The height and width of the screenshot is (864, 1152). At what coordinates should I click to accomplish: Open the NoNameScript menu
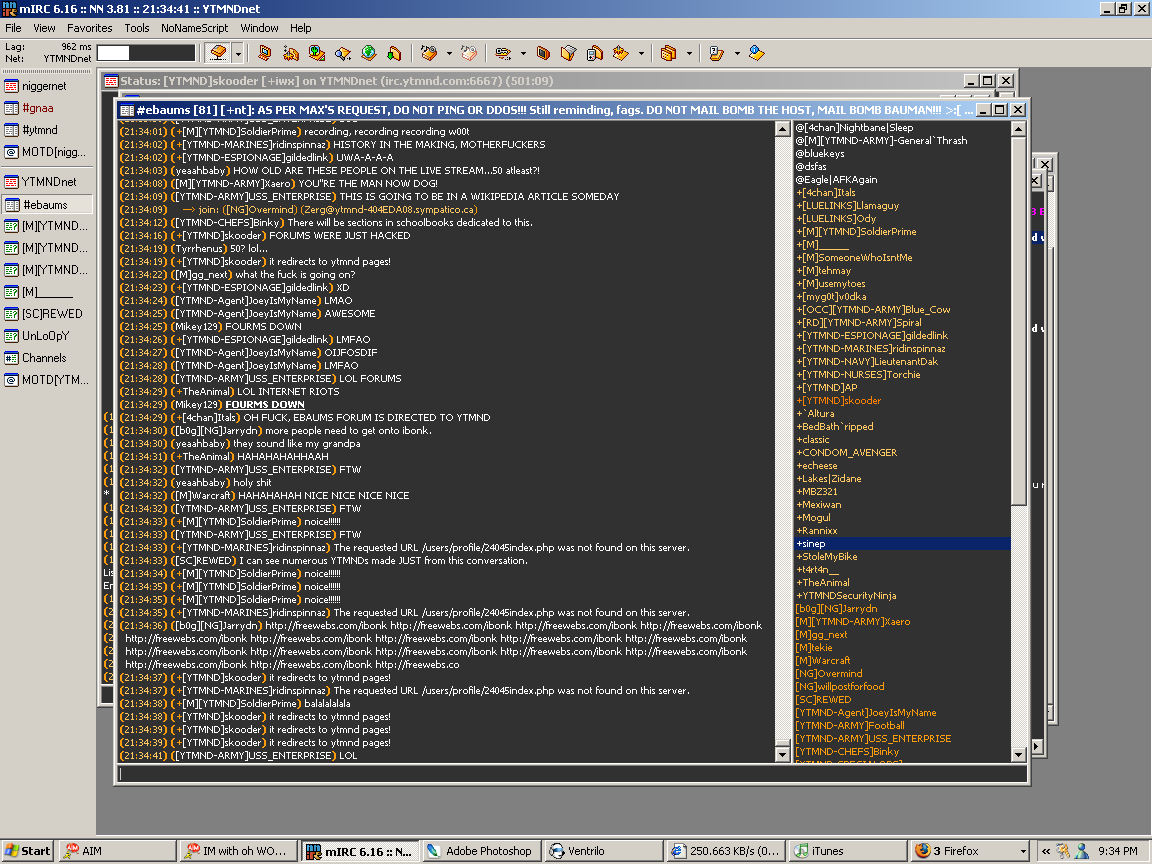coord(194,28)
